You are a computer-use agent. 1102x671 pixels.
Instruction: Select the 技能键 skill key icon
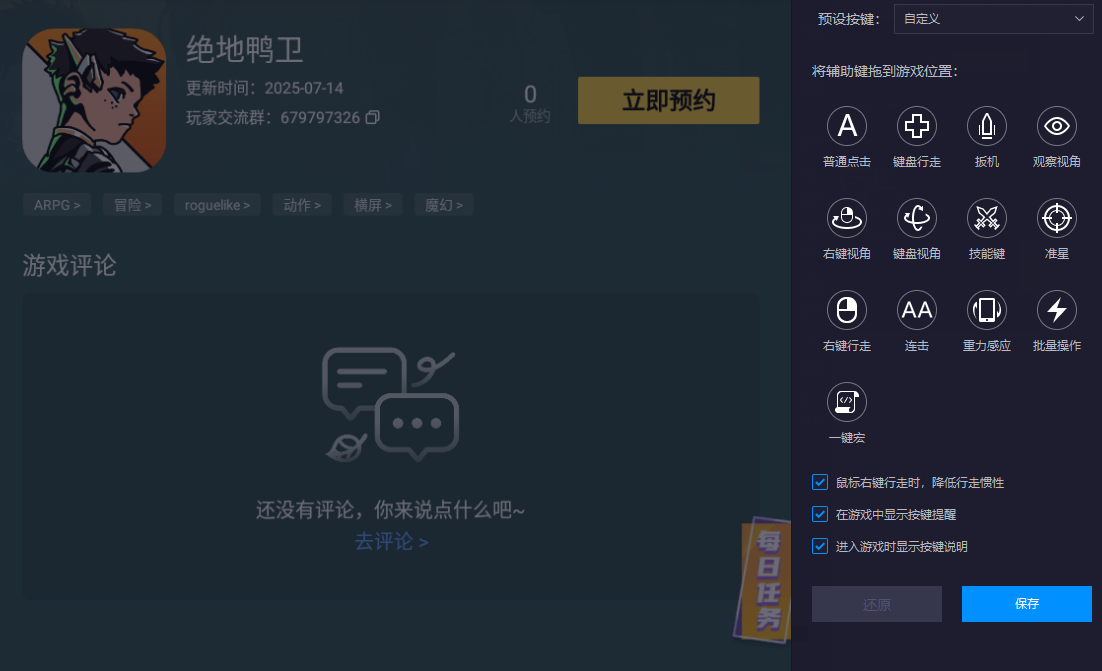(986, 220)
